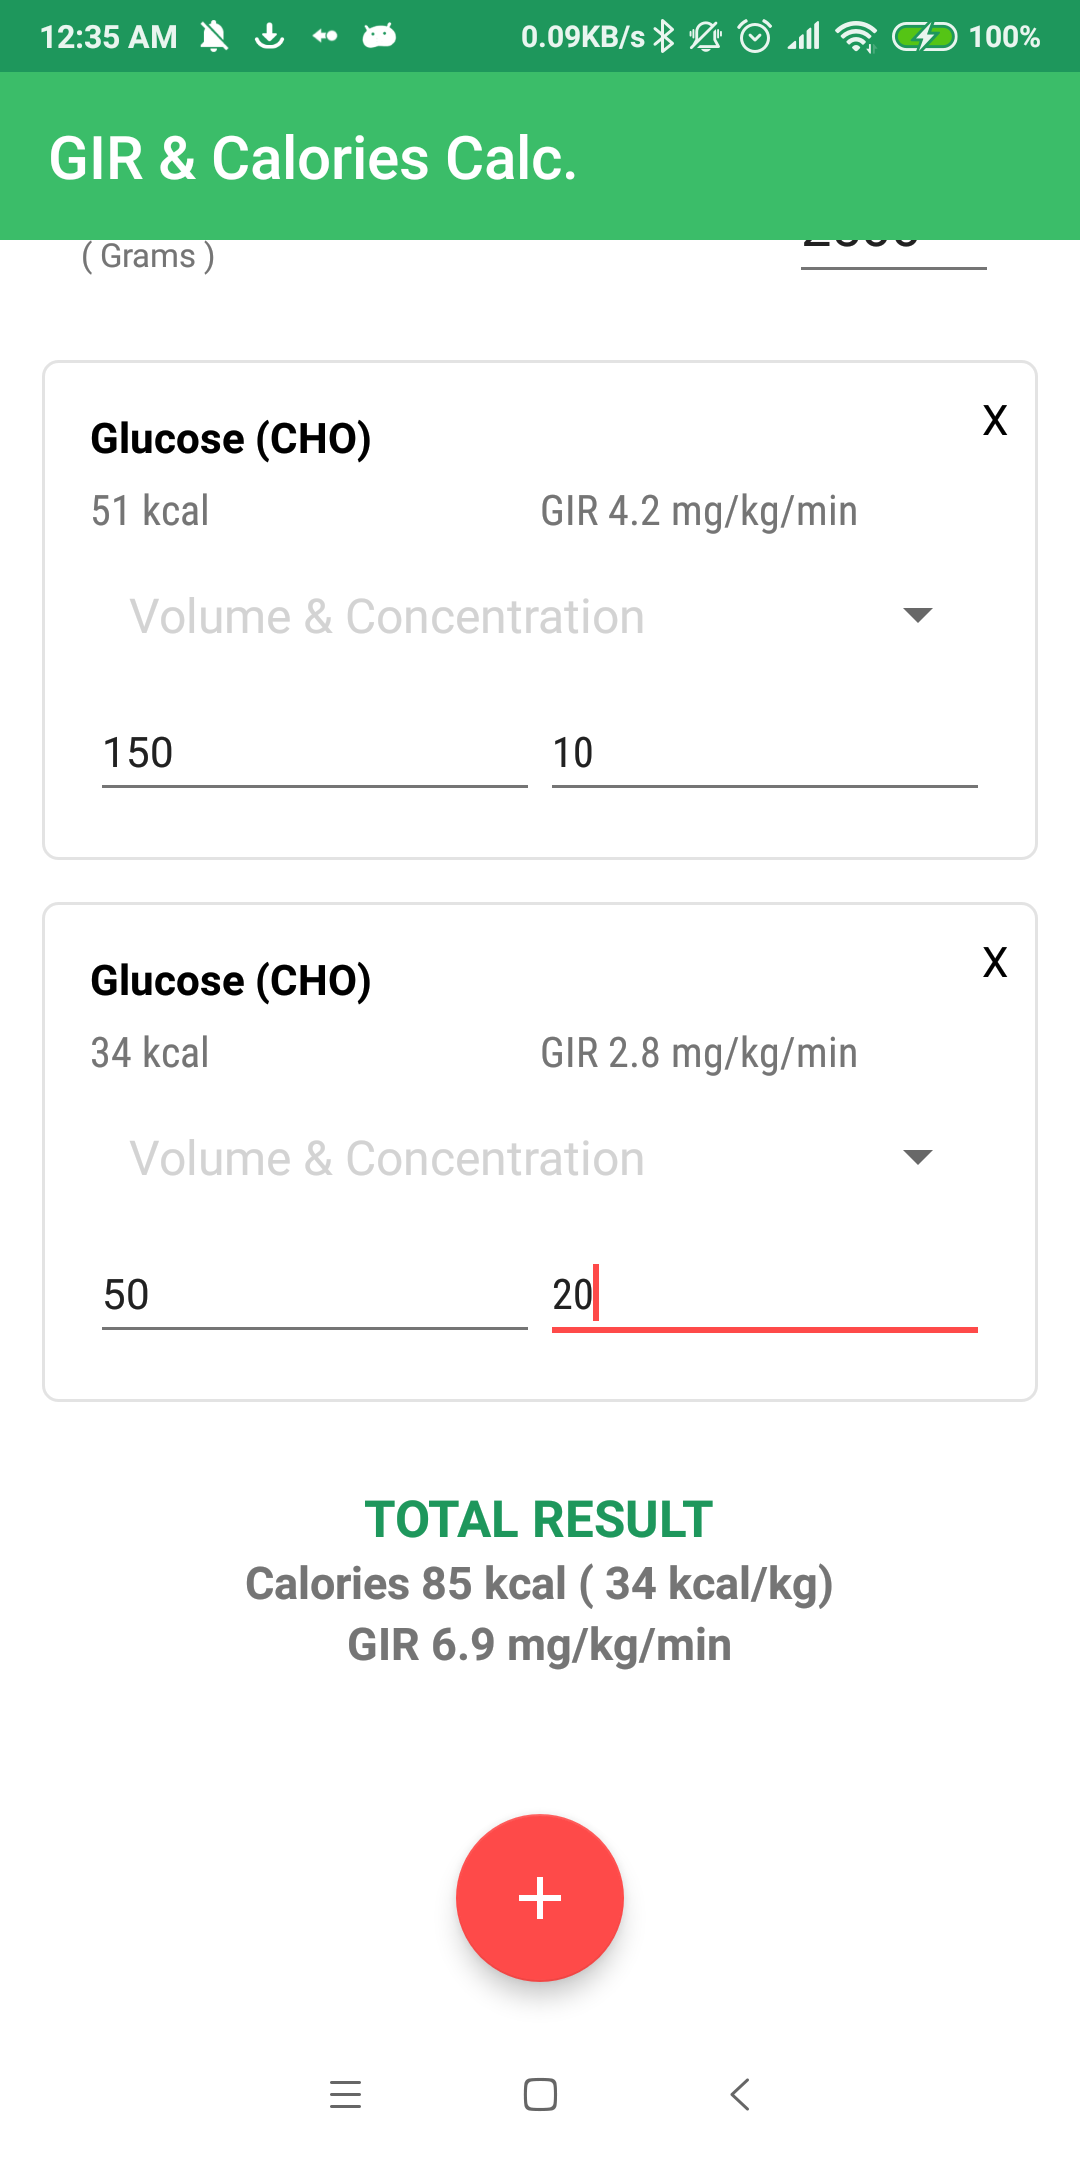Viewport: 1080px width, 2160px height.
Task: Tap the weight in grams input field
Action: (894, 252)
